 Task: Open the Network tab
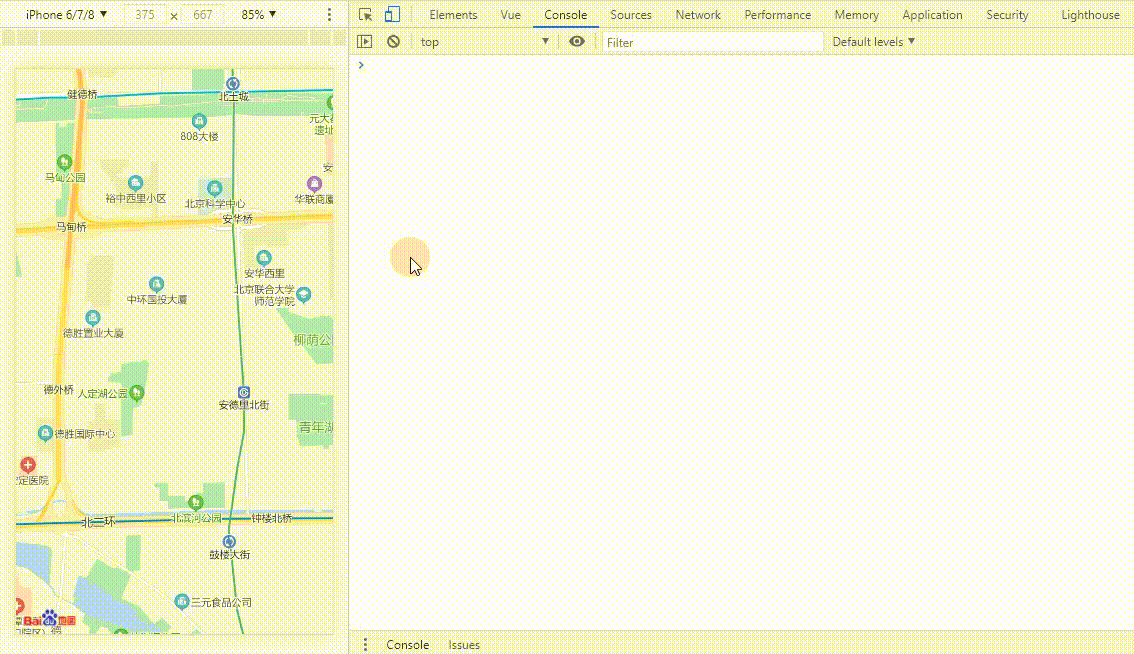tap(698, 14)
